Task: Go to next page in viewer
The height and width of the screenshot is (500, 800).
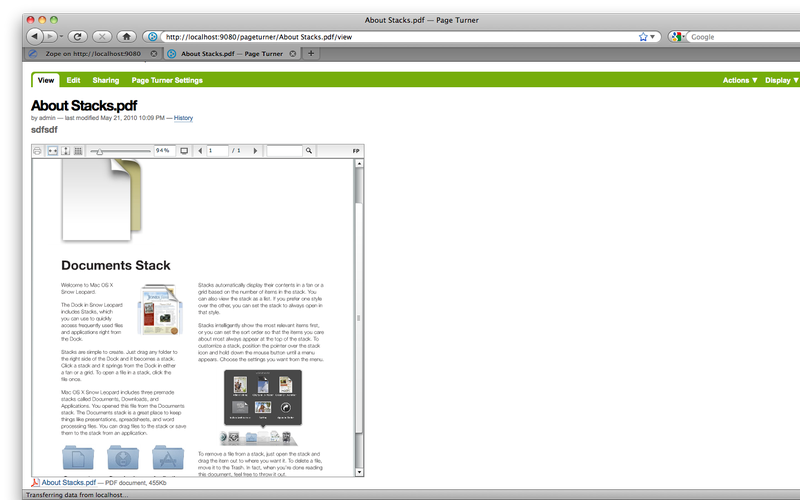Action: [255, 151]
